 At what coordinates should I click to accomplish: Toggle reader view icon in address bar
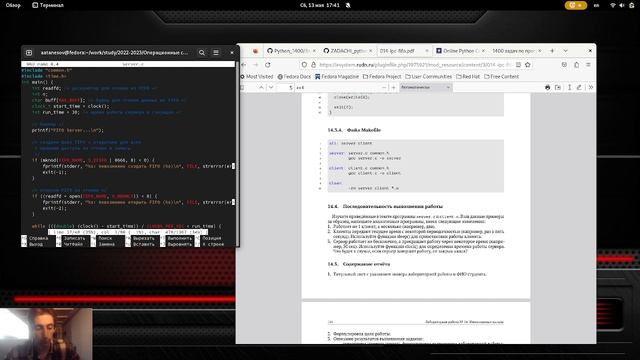pyautogui.click(x=518, y=64)
